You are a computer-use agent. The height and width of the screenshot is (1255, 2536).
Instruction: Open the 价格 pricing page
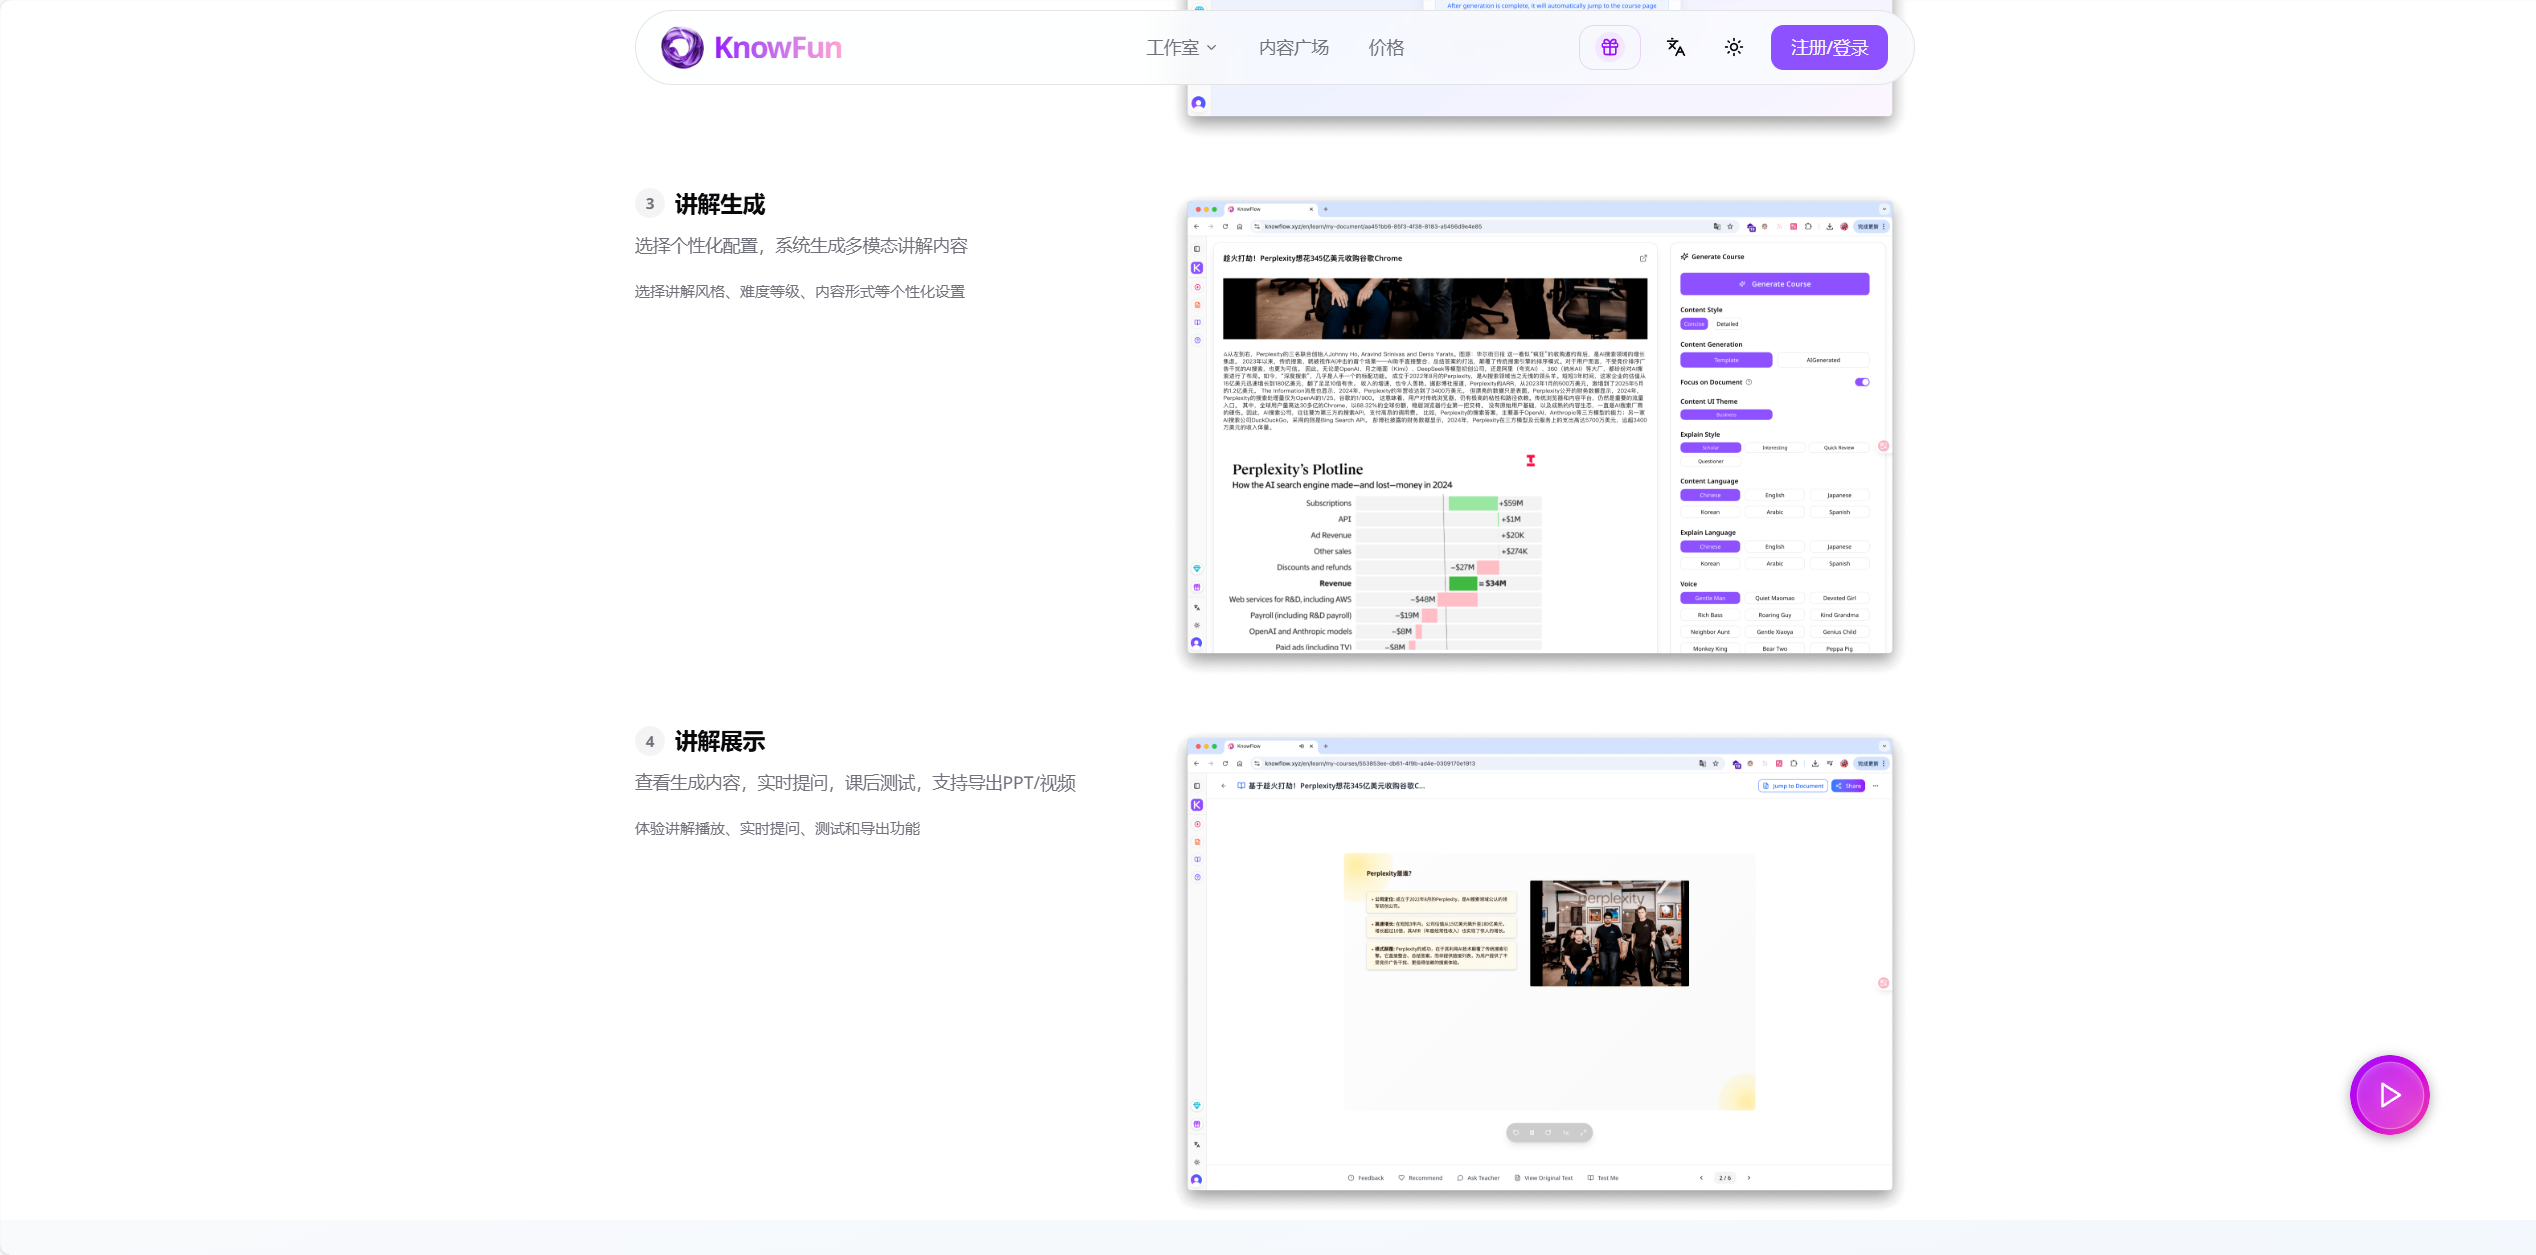[x=1386, y=47]
